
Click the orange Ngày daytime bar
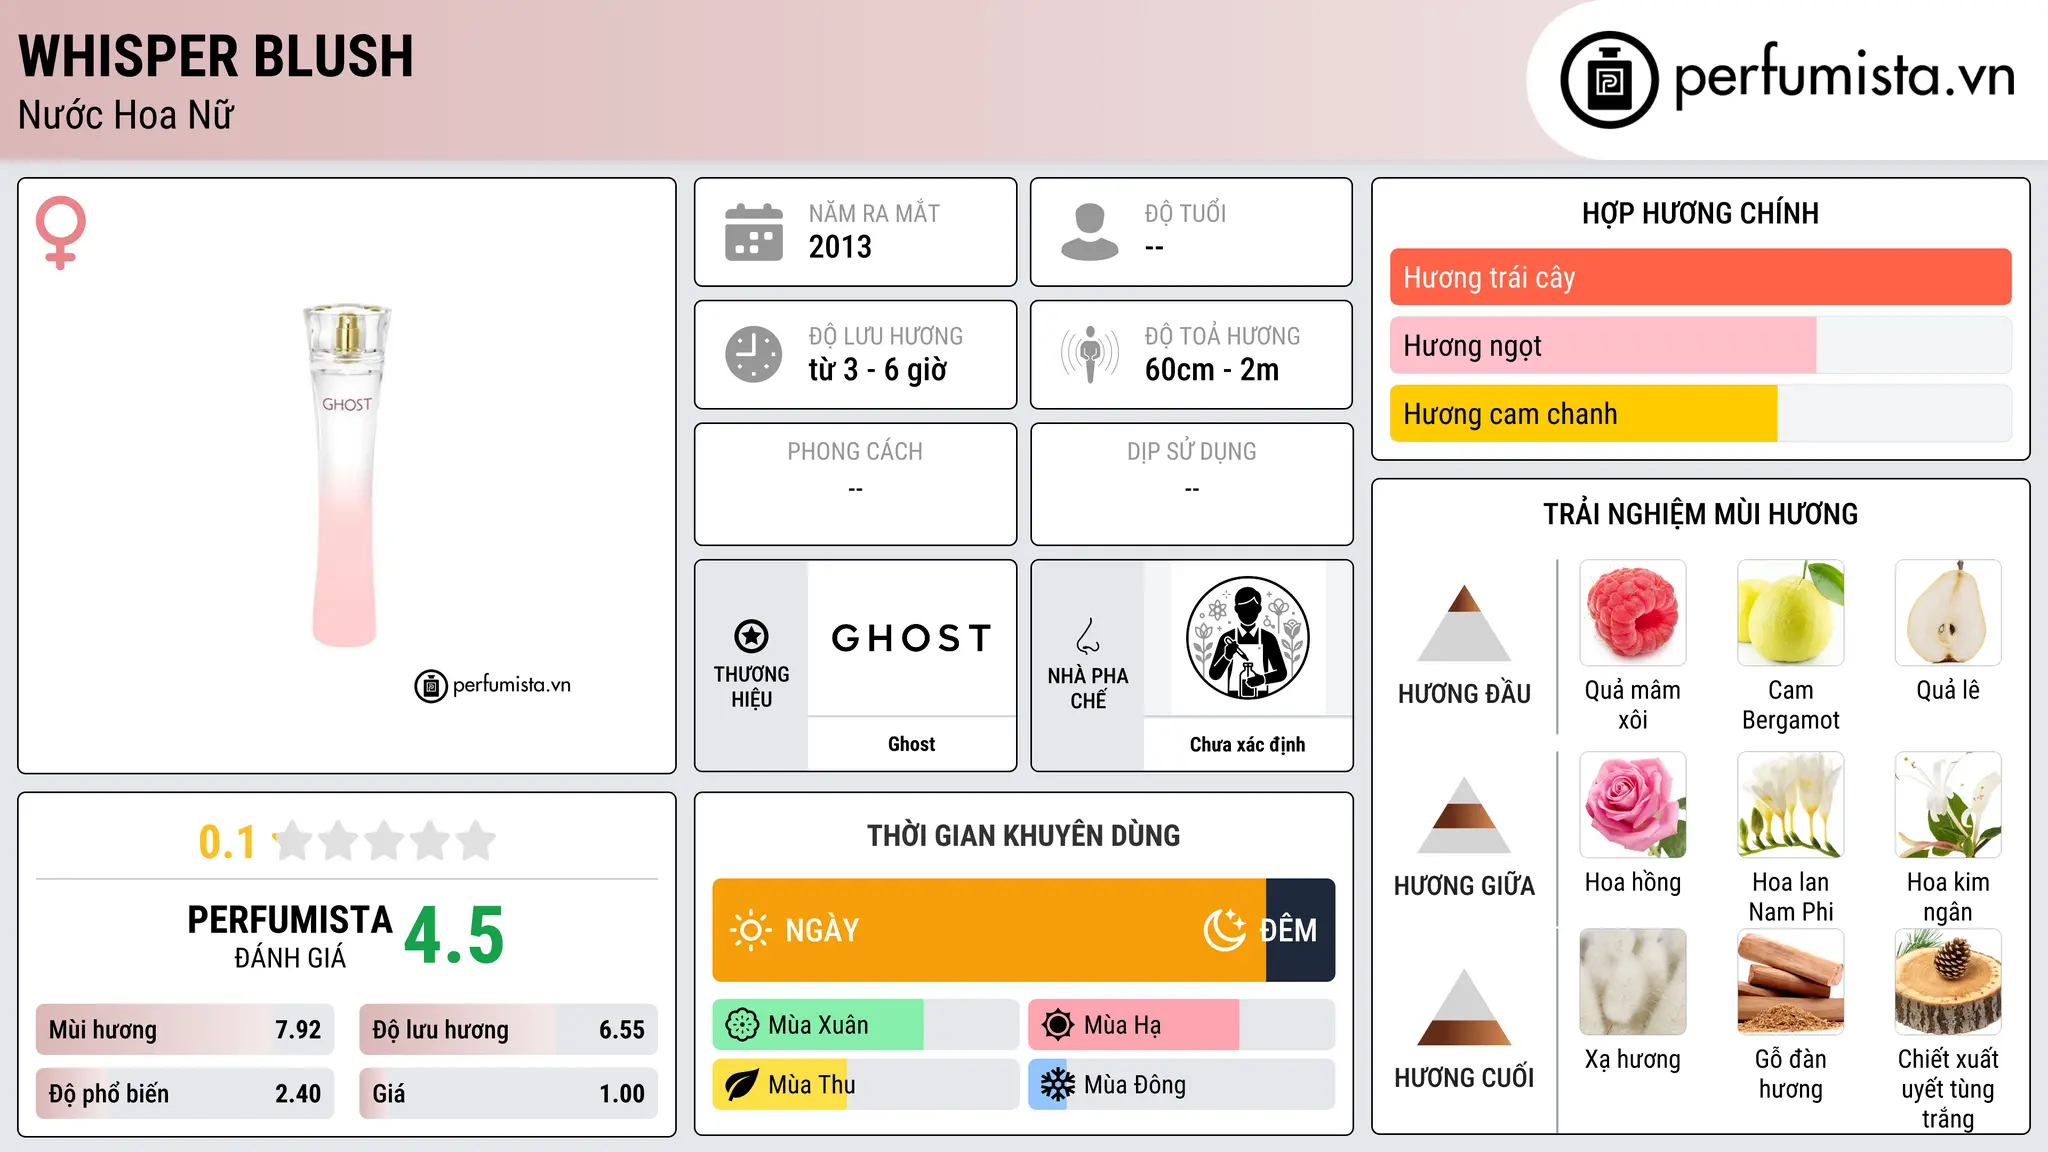pos(989,930)
